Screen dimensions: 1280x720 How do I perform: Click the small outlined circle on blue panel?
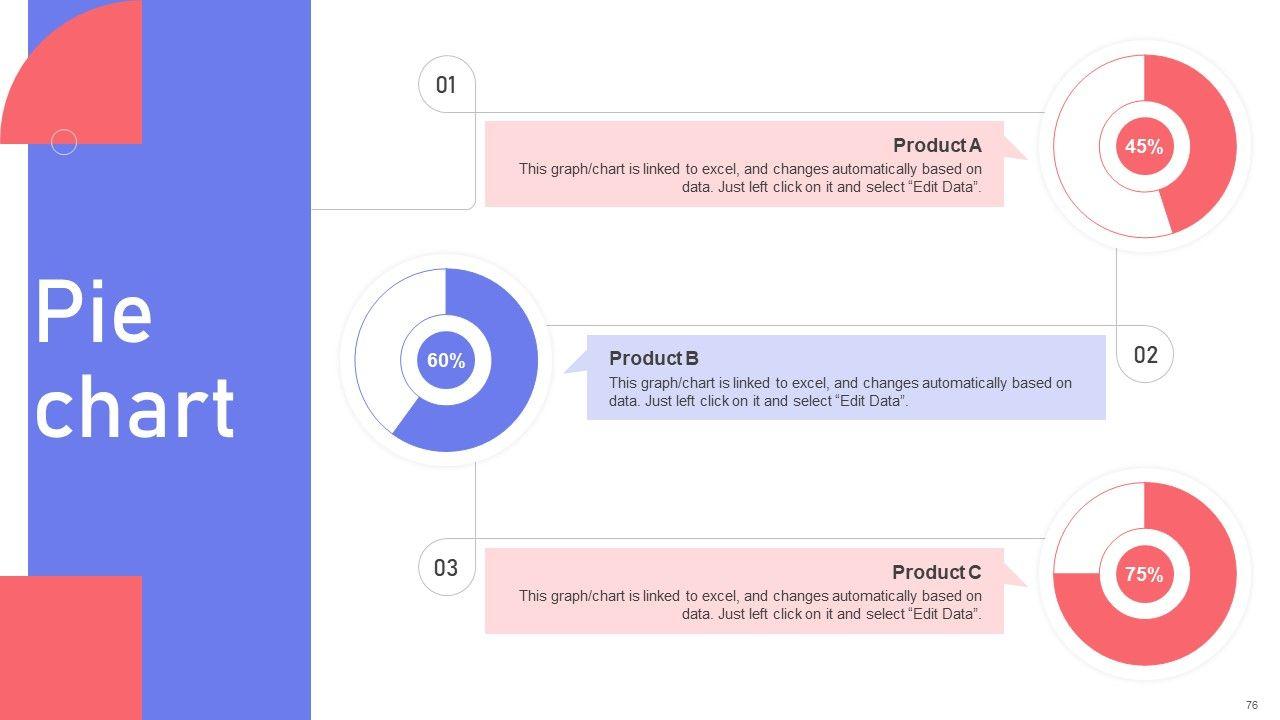click(64, 142)
